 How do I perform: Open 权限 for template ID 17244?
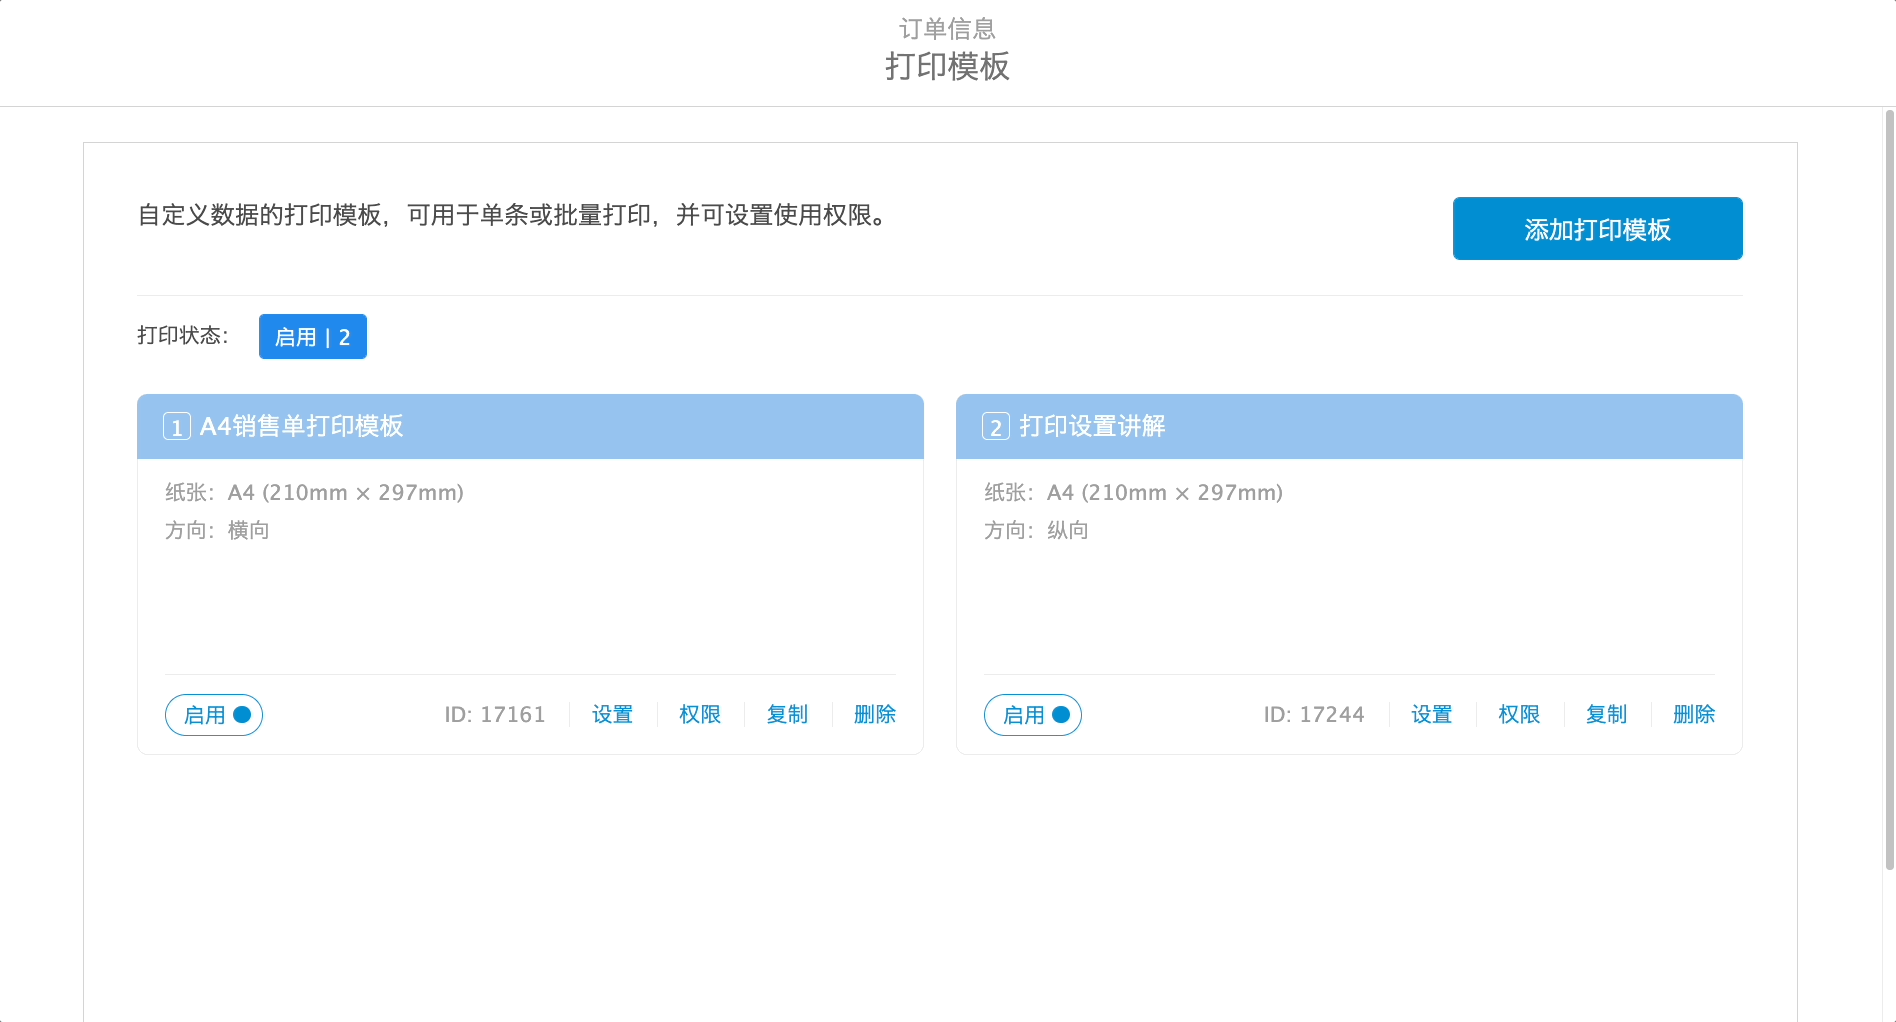coord(1519,714)
